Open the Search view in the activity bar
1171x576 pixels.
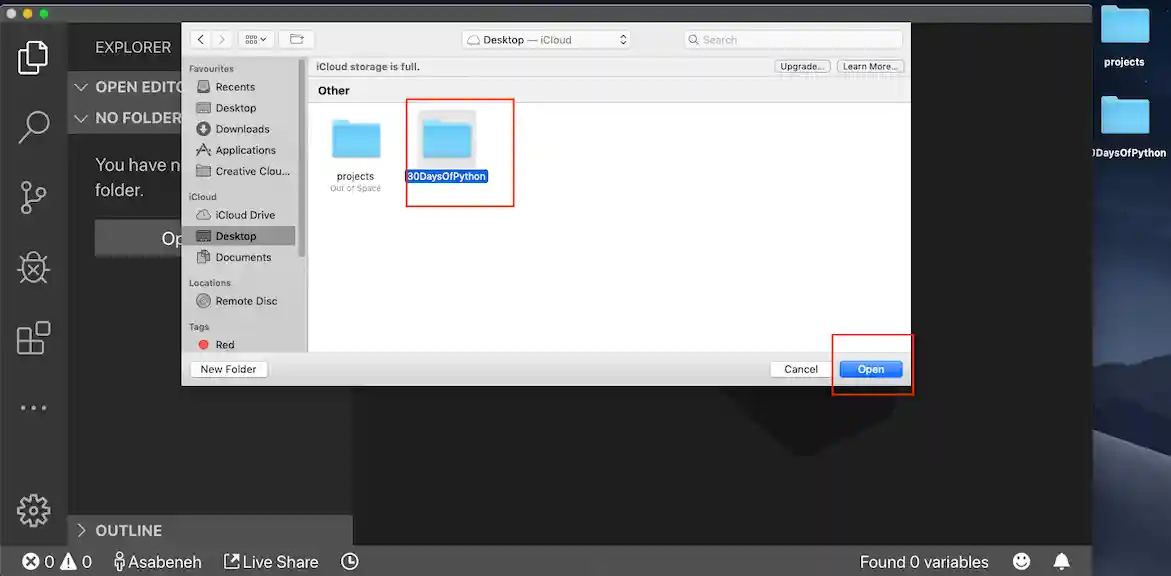pos(33,127)
